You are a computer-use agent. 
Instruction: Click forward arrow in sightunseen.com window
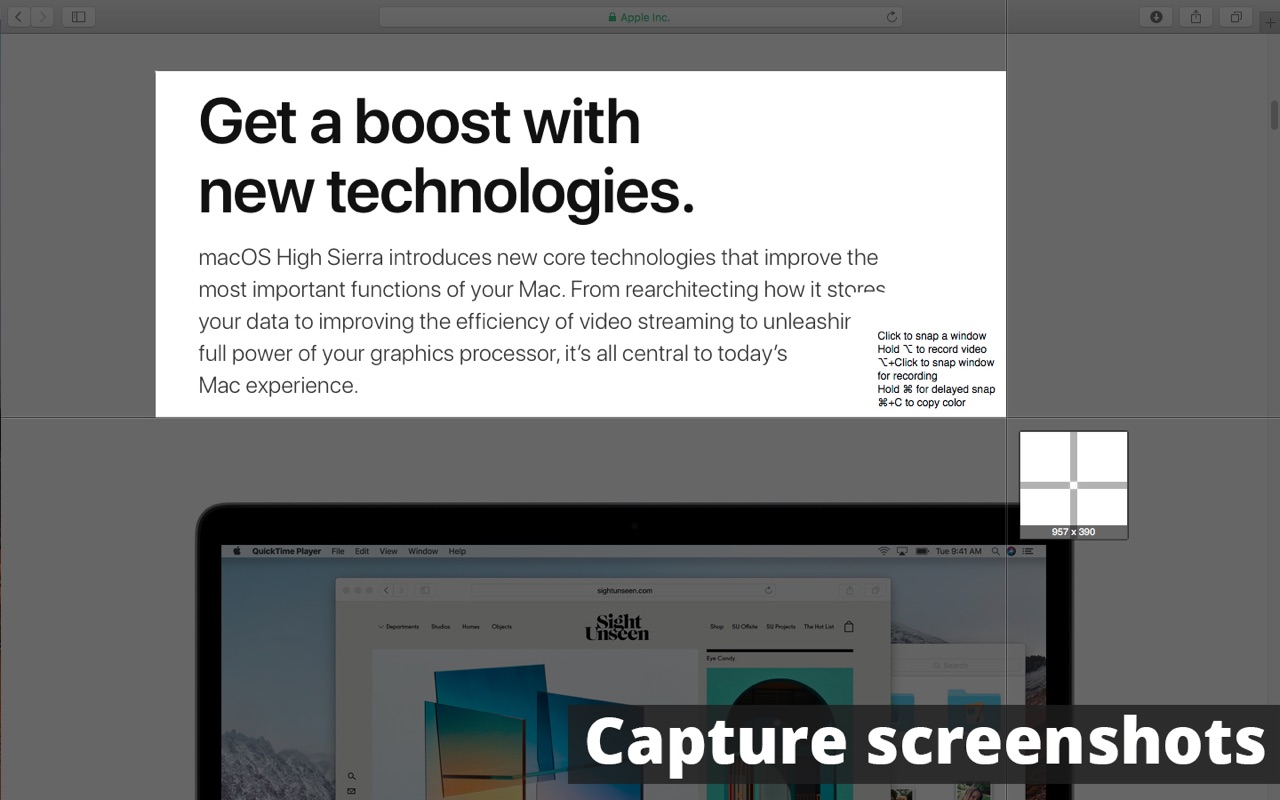(400, 590)
